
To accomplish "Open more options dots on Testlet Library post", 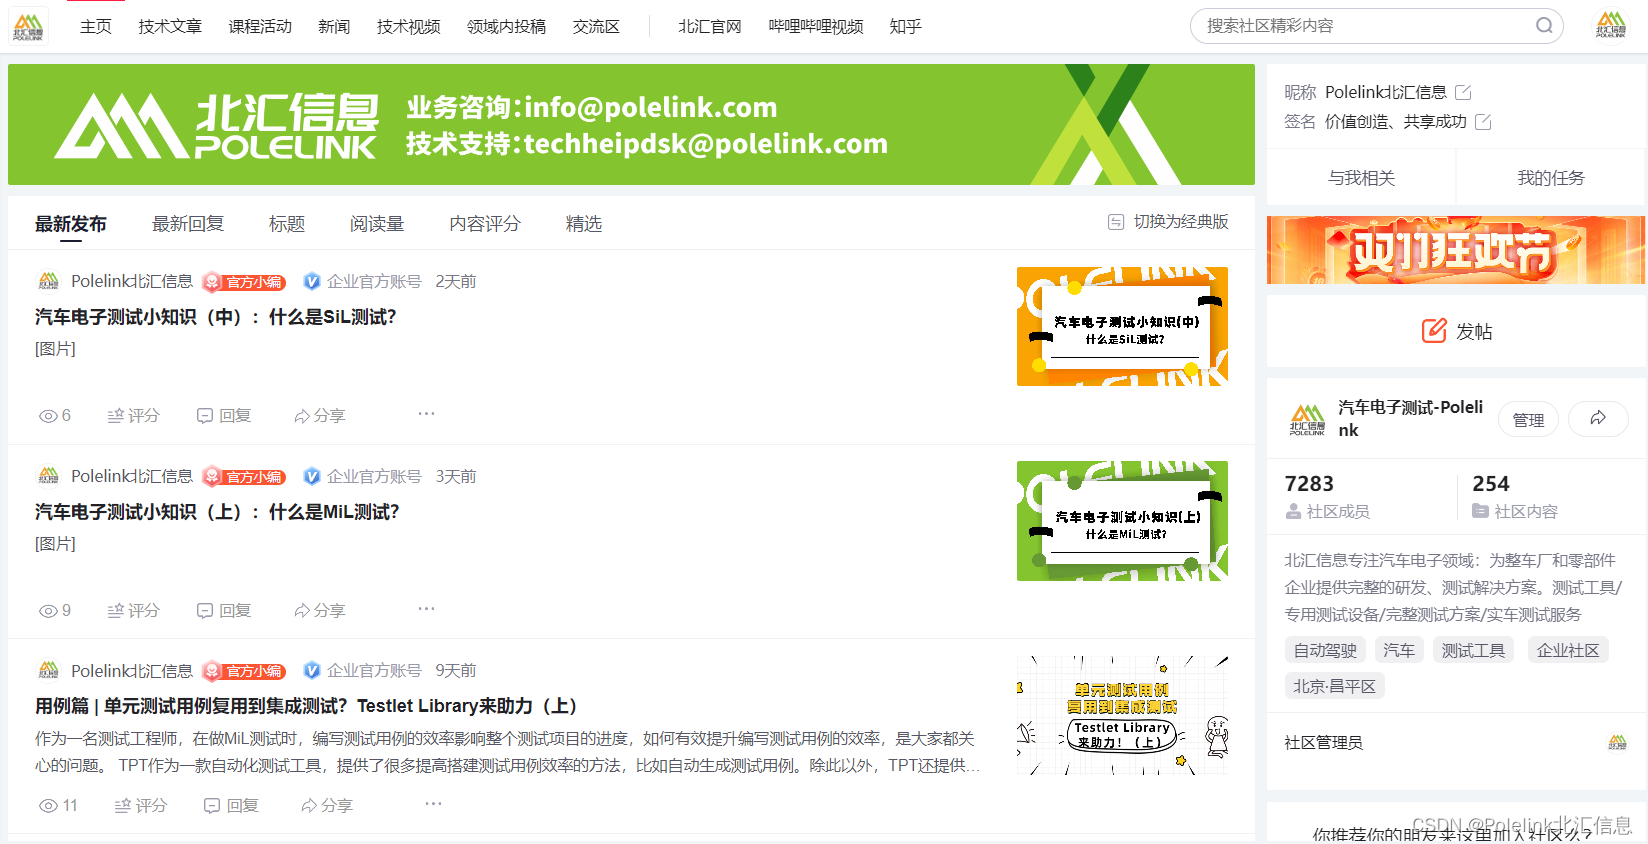I will pyautogui.click(x=433, y=804).
